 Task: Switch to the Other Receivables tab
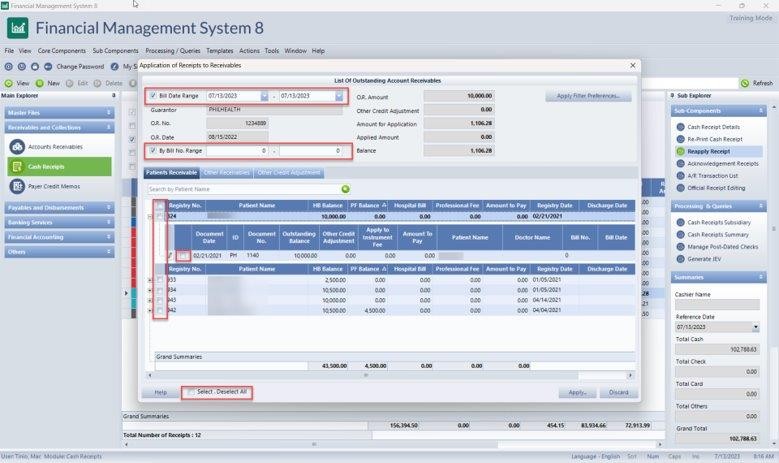pyautogui.click(x=227, y=173)
